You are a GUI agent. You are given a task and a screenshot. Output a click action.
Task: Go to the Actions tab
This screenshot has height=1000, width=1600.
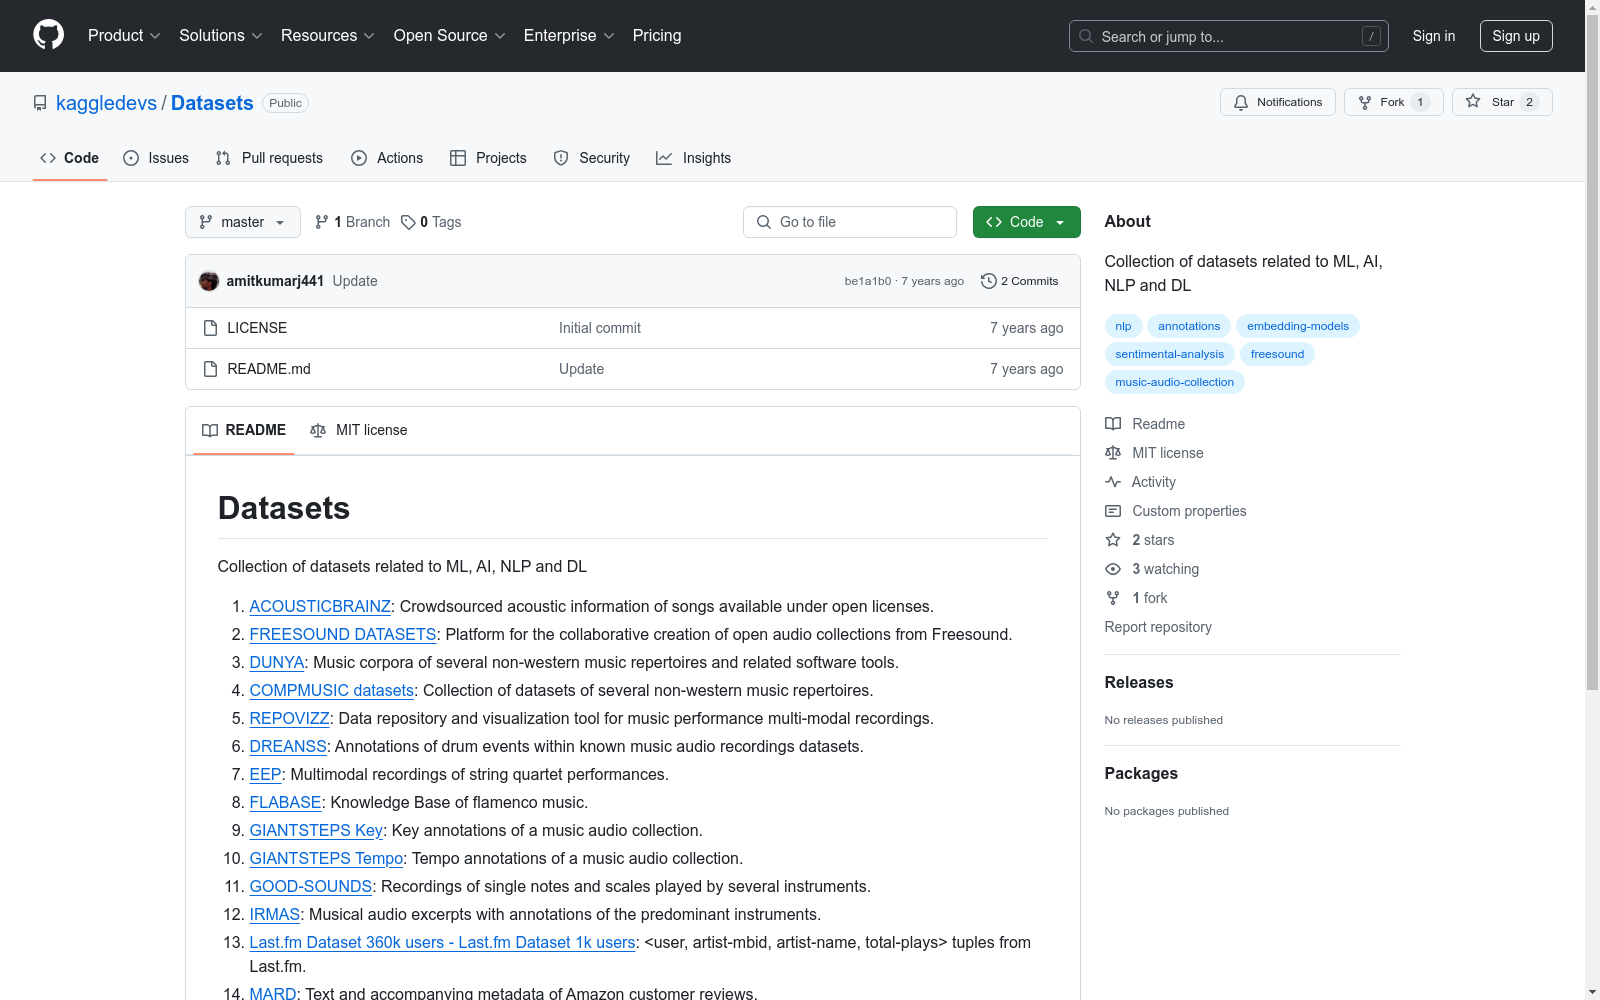387,158
